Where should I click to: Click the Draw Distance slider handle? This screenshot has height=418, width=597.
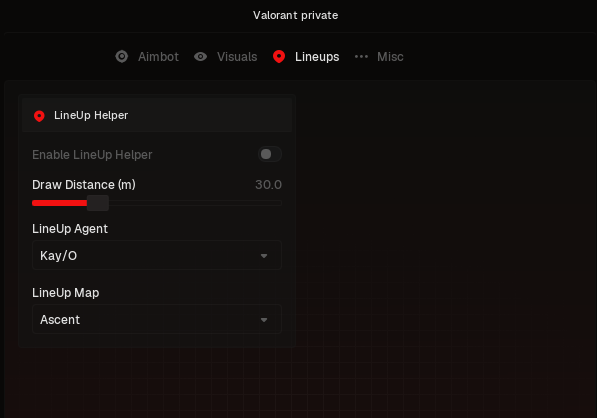(98, 203)
